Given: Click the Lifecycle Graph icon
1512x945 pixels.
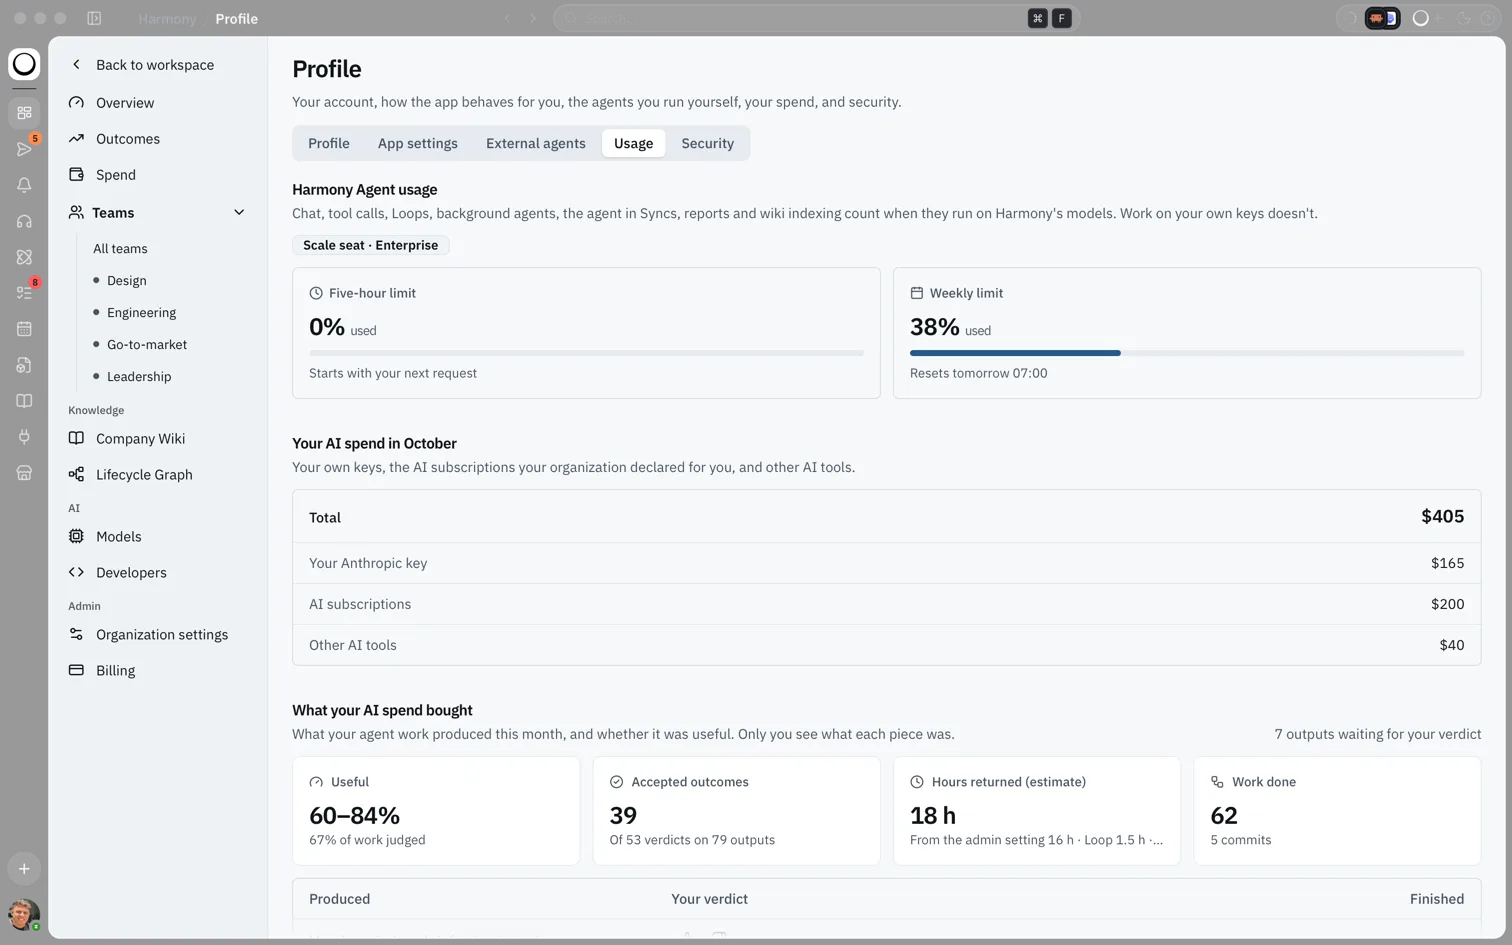Looking at the screenshot, I should [76, 474].
